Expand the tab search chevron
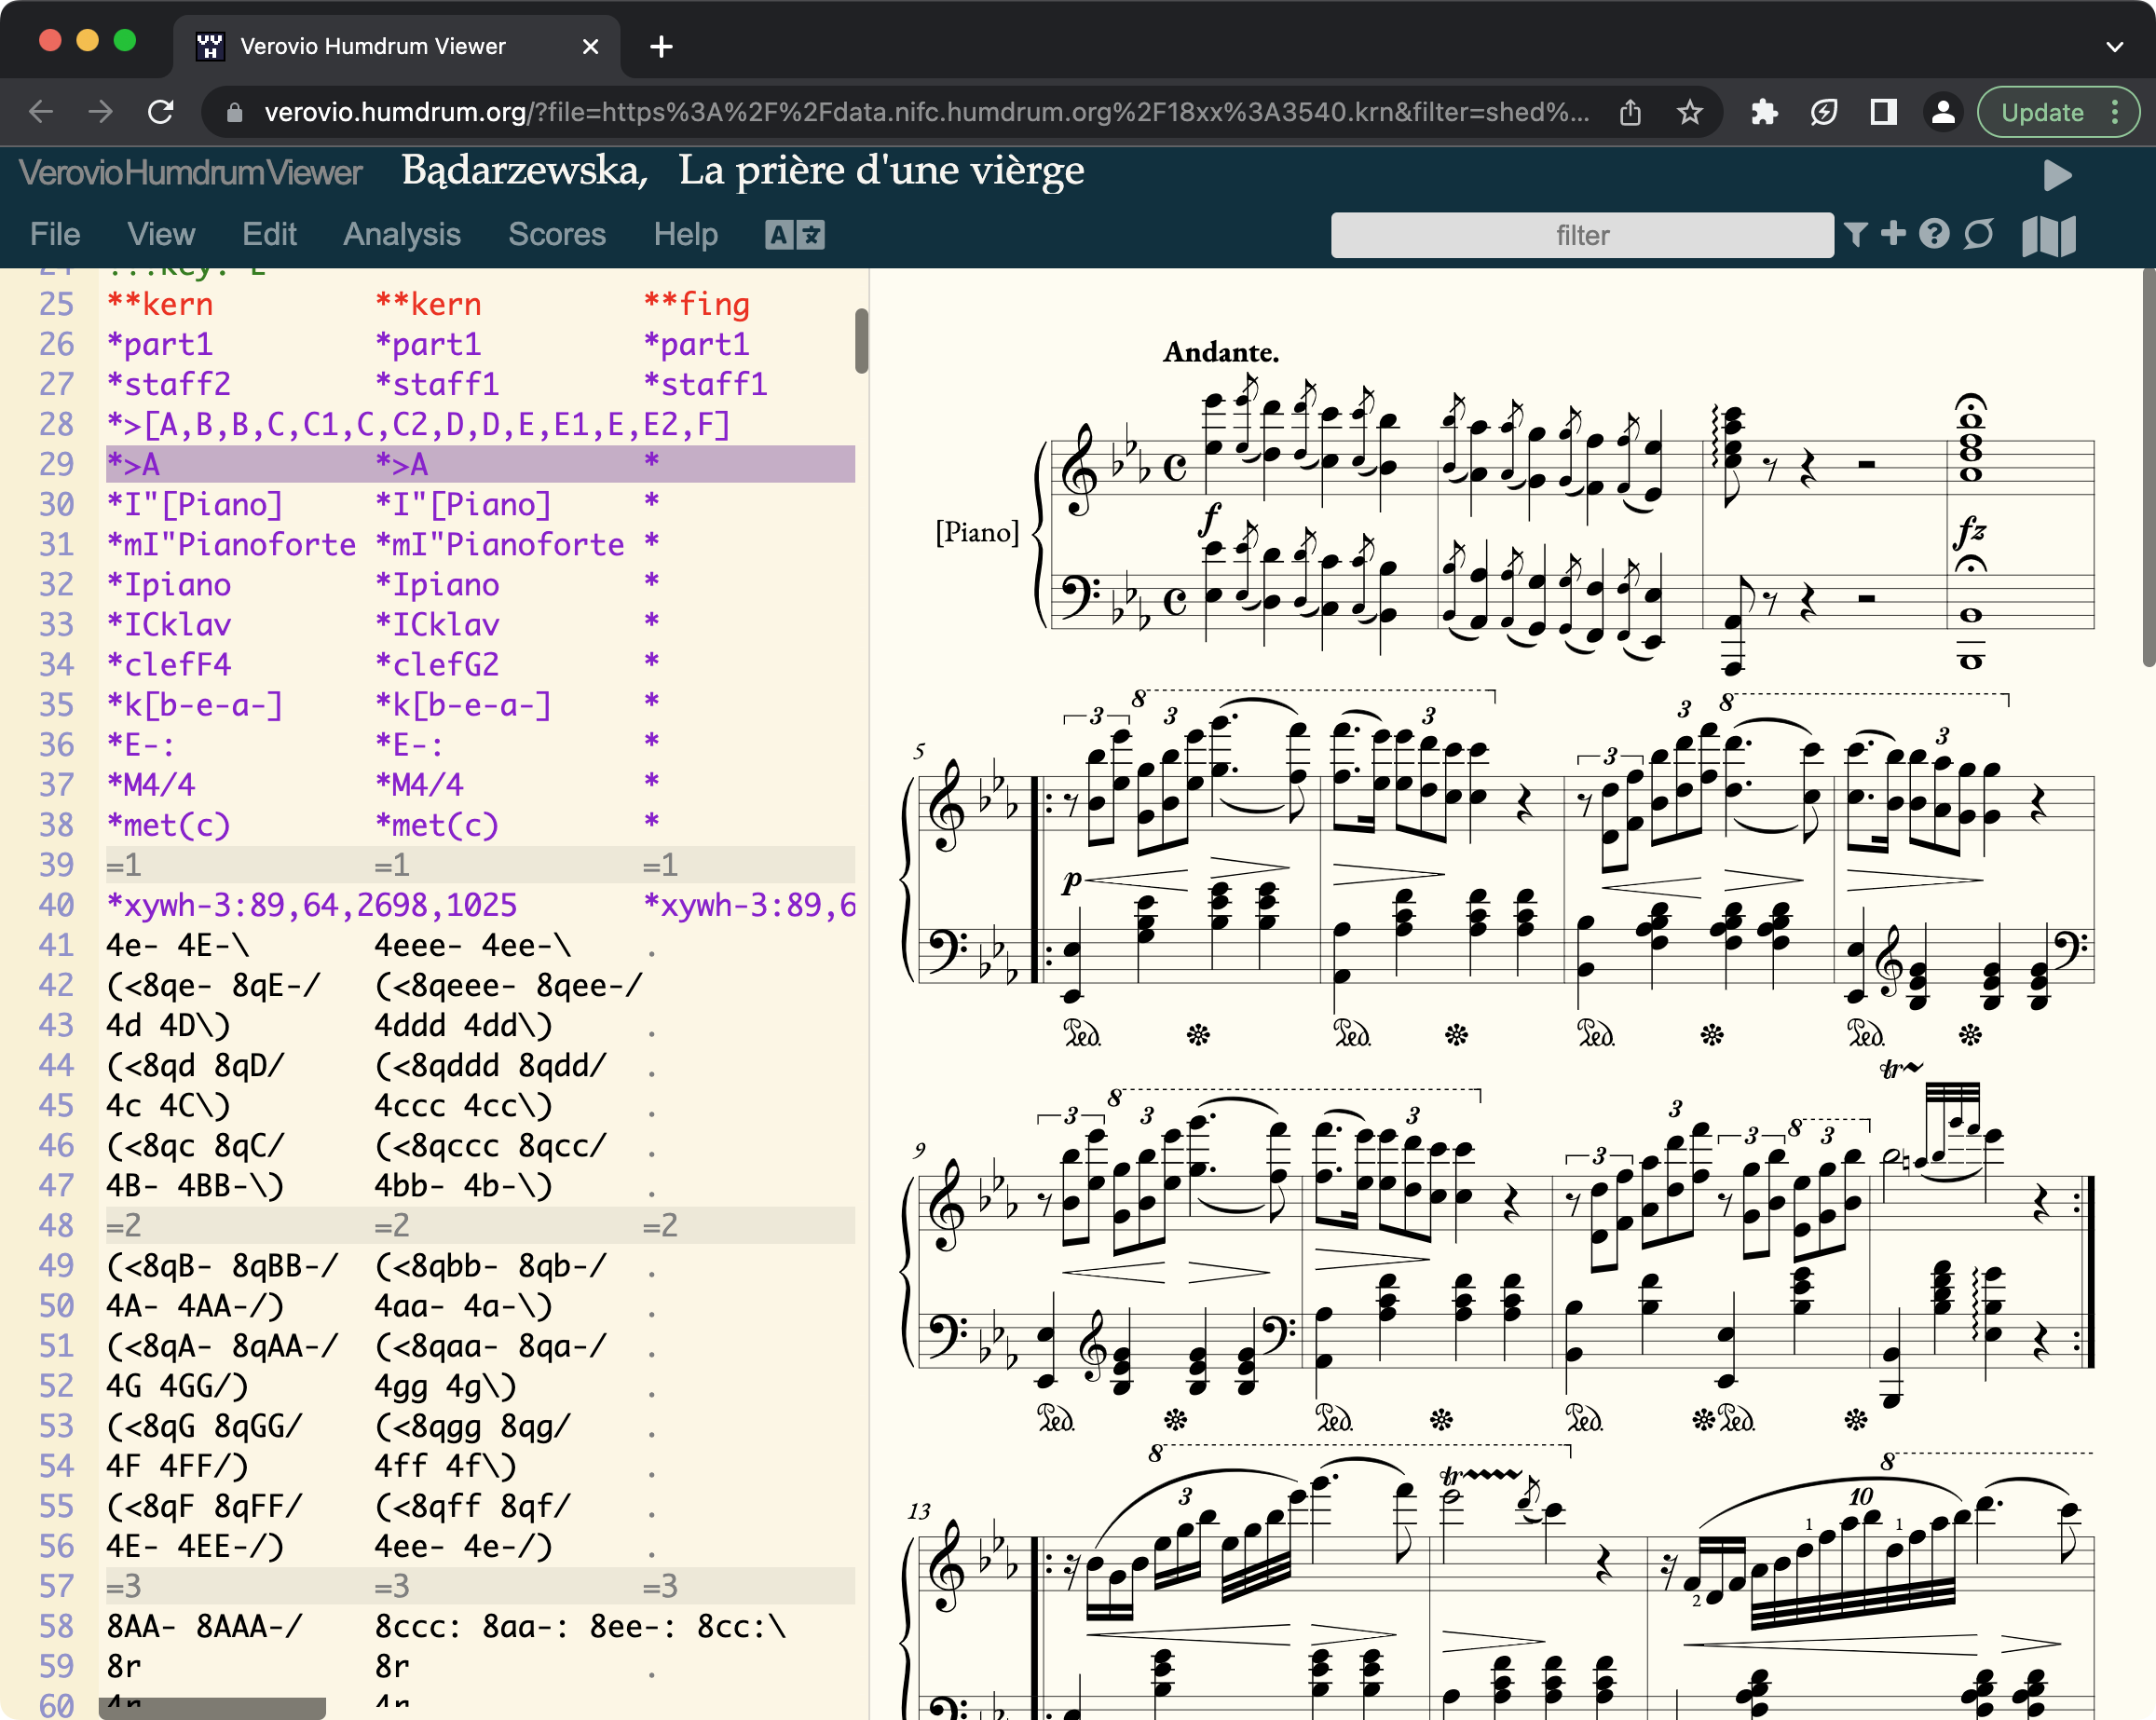Viewport: 2156px width, 1720px height. [x=2114, y=46]
